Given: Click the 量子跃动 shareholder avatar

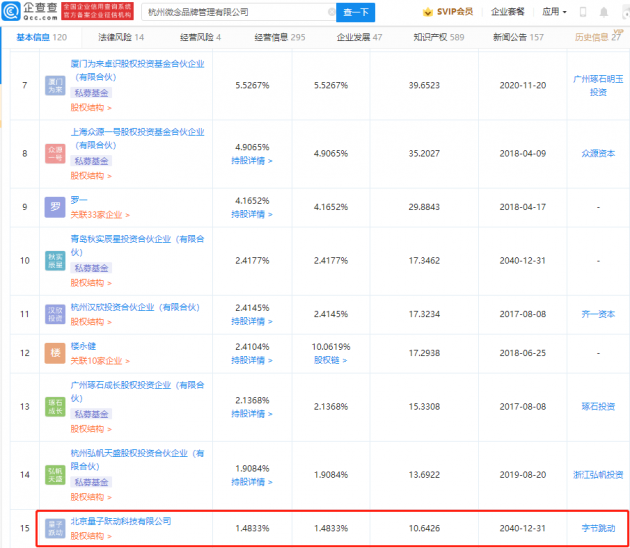Looking at the screenshot, I should coord(55,528).
